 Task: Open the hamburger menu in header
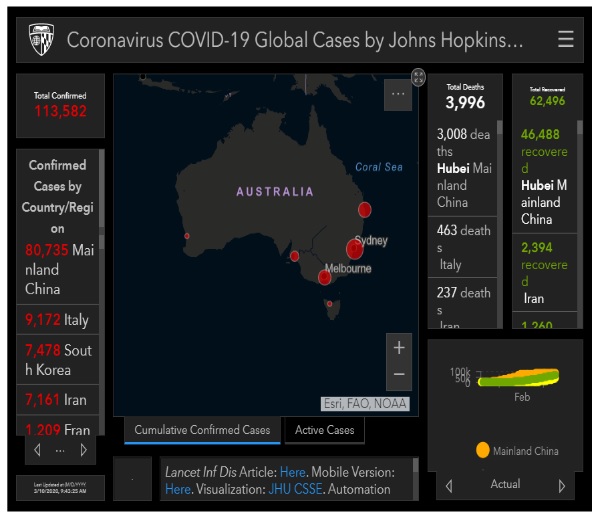(566, 39)
